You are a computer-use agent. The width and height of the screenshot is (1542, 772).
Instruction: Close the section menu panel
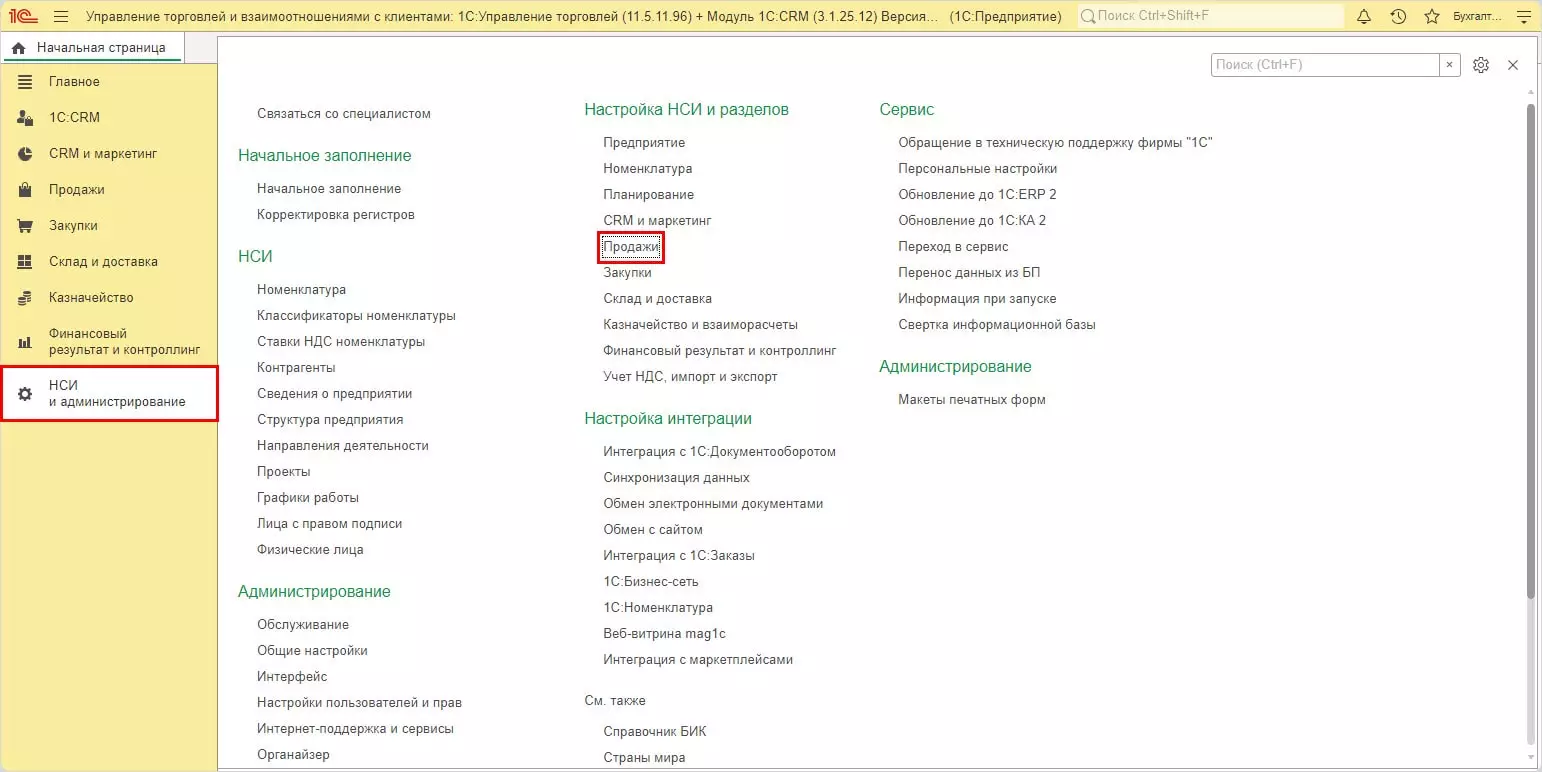(x=1513, y=65)
